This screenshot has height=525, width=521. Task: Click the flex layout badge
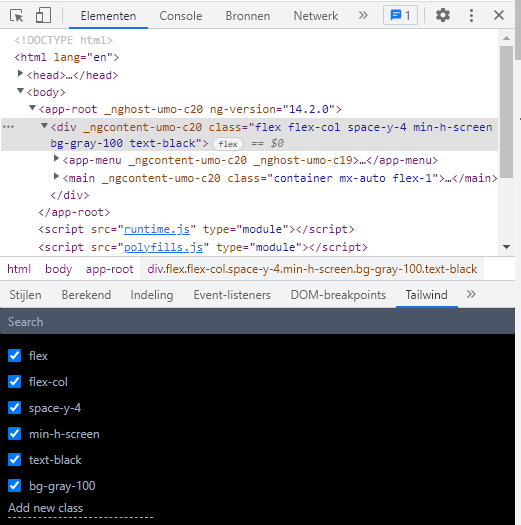click(x=228, y=144)
